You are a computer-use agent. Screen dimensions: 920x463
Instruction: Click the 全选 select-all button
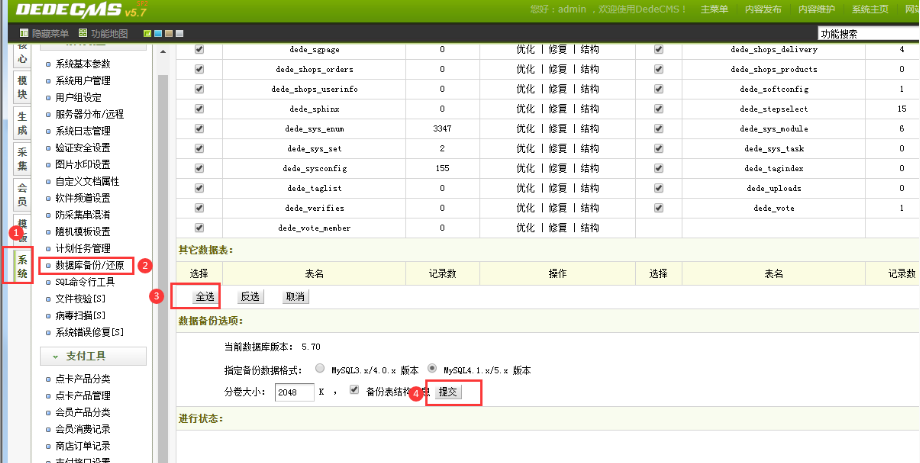coord(204,296)
